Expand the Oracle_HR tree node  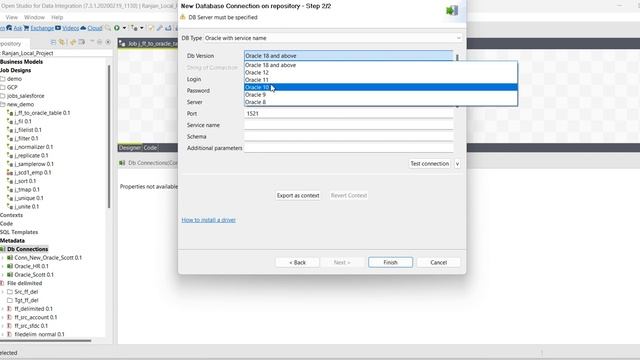[x=3, y=266]
